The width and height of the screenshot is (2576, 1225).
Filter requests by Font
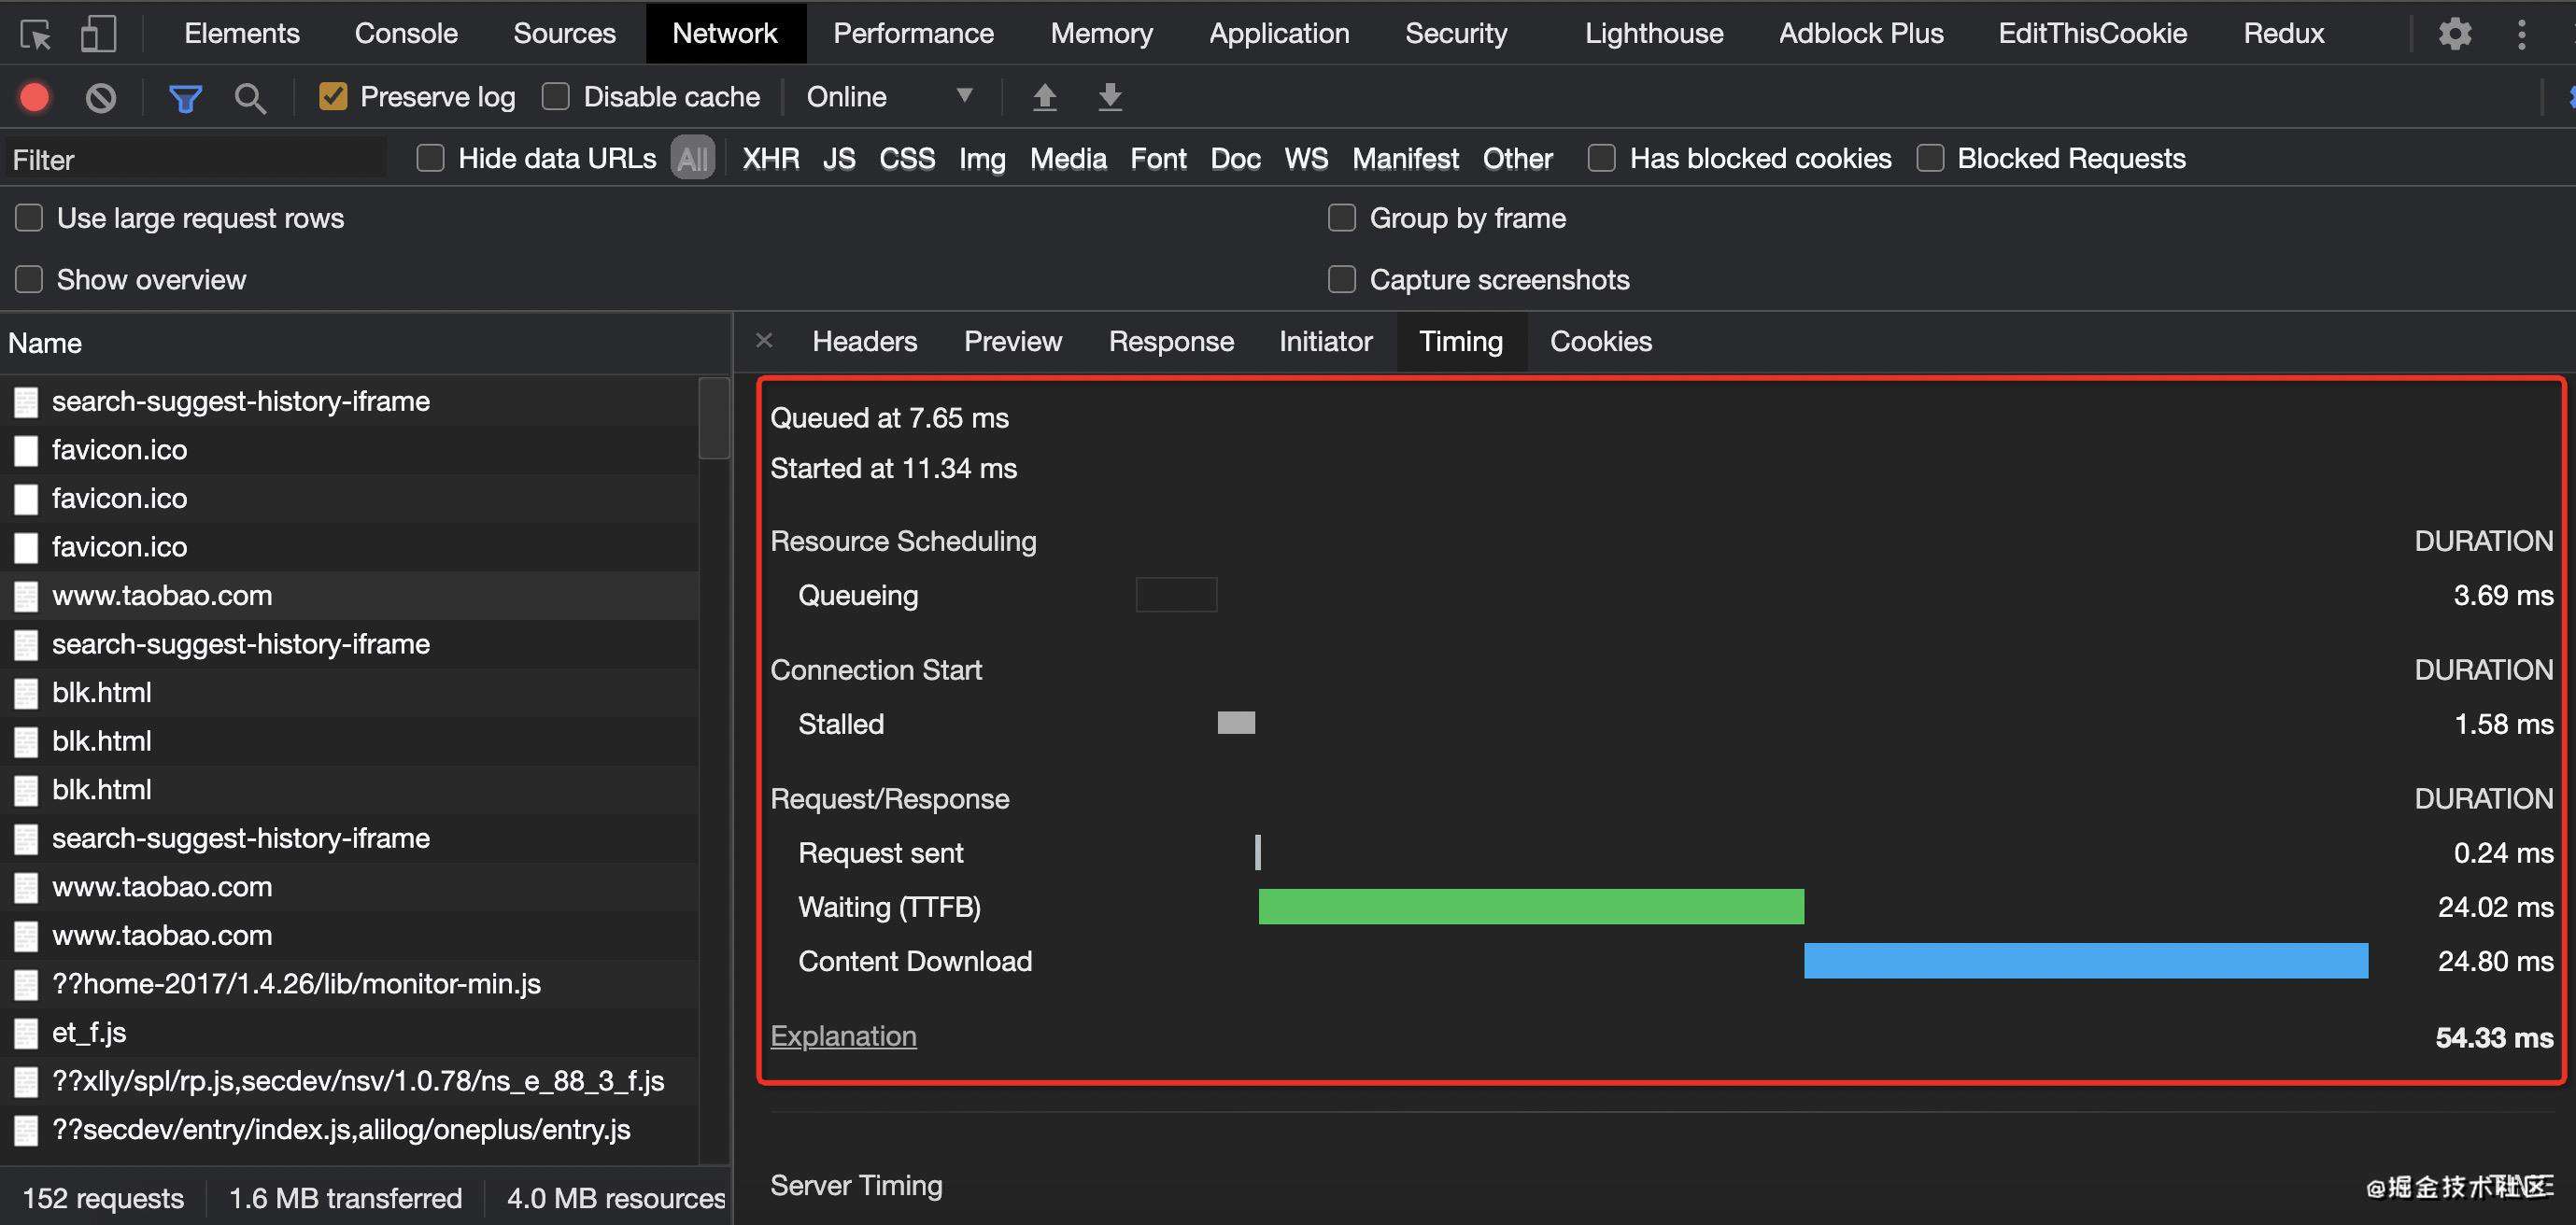click(x=1158, y=158)
